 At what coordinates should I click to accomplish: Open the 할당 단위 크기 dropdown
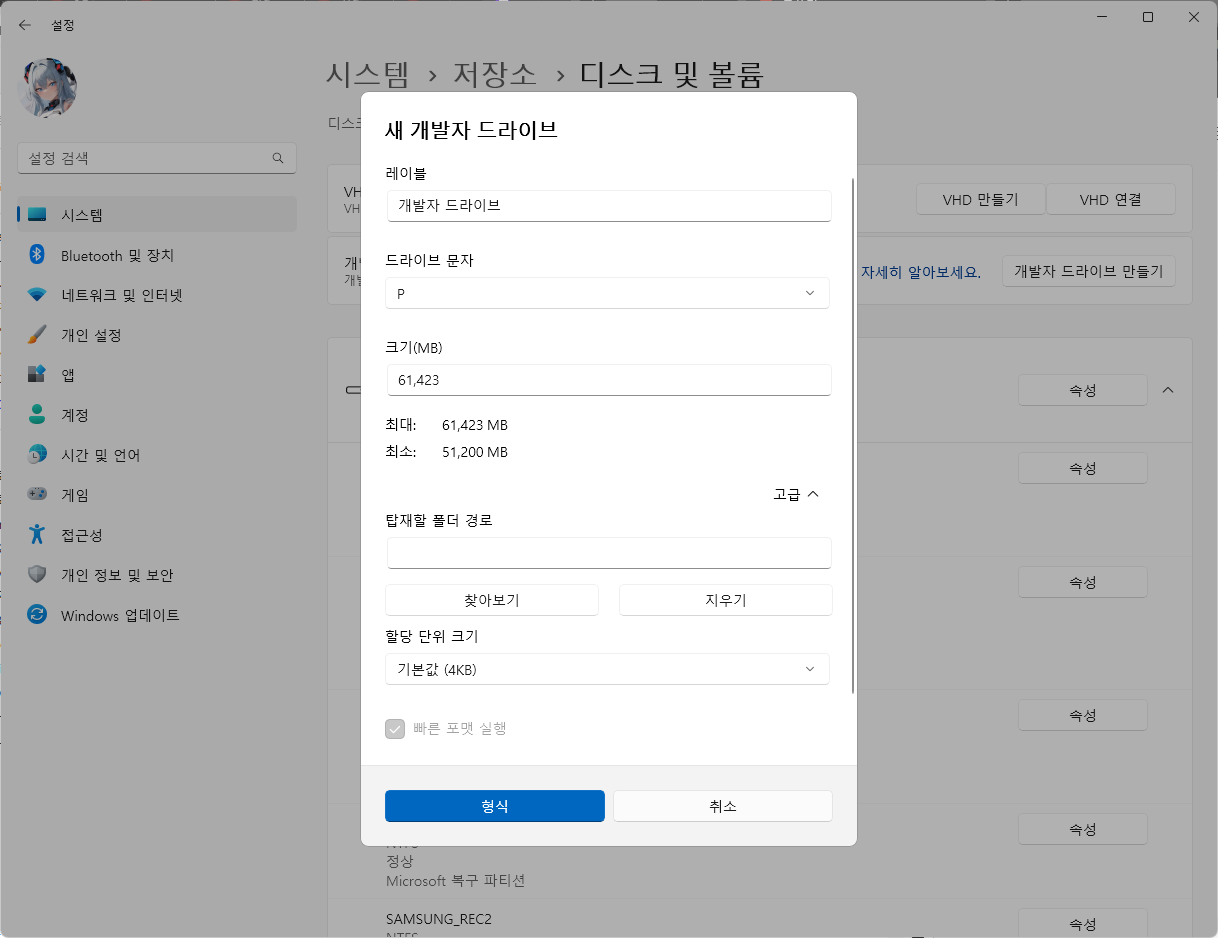point(607,669)
